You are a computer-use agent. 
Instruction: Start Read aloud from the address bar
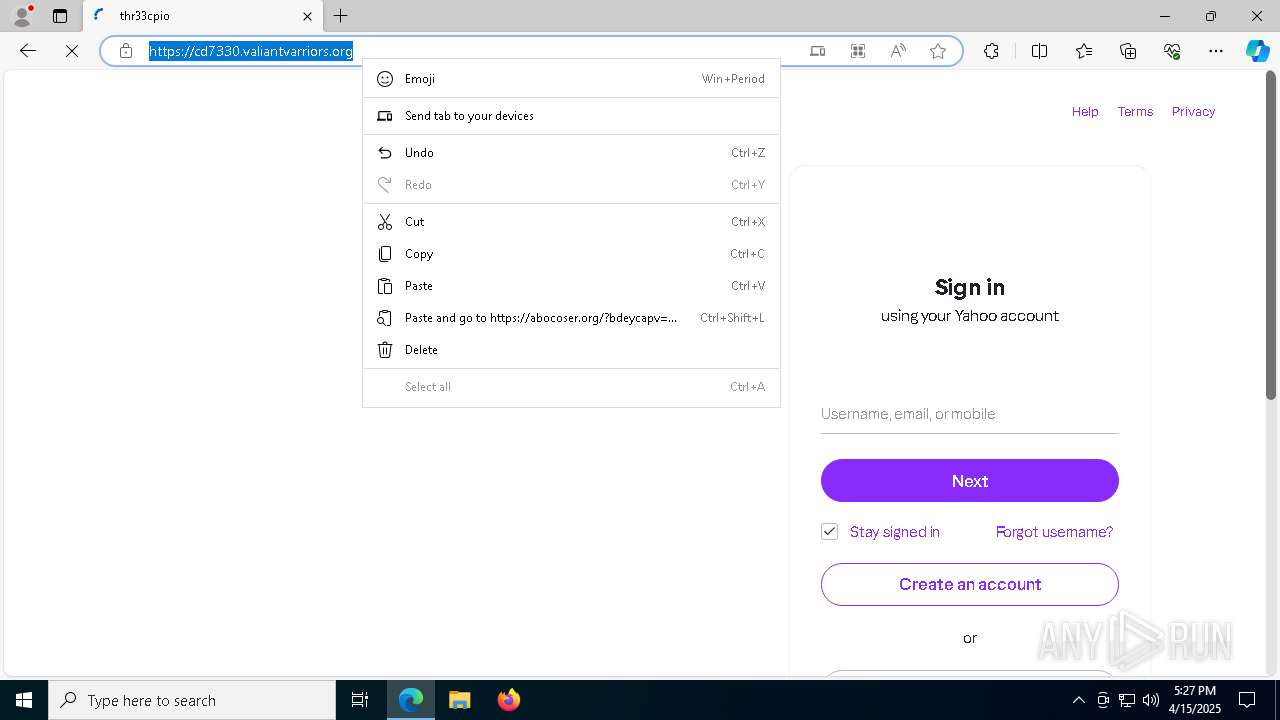click(x=898, y=51)
